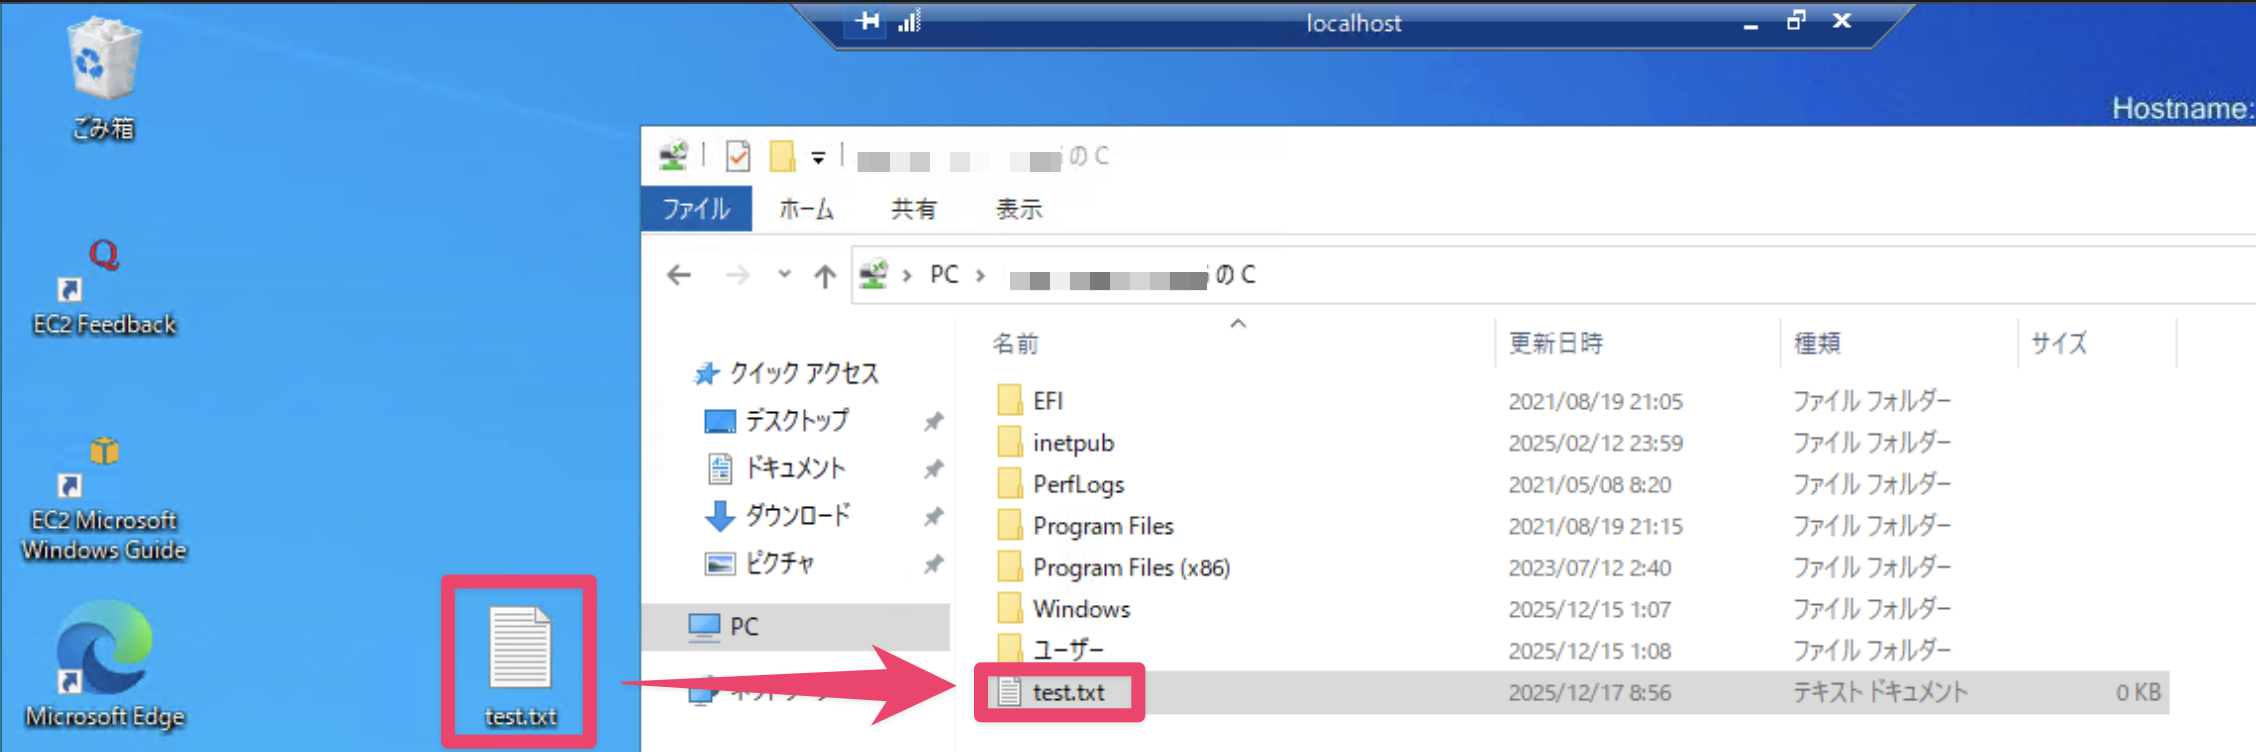Sort by the 名前 column header
2256x752 pixels.
(x=1015, y=344)
